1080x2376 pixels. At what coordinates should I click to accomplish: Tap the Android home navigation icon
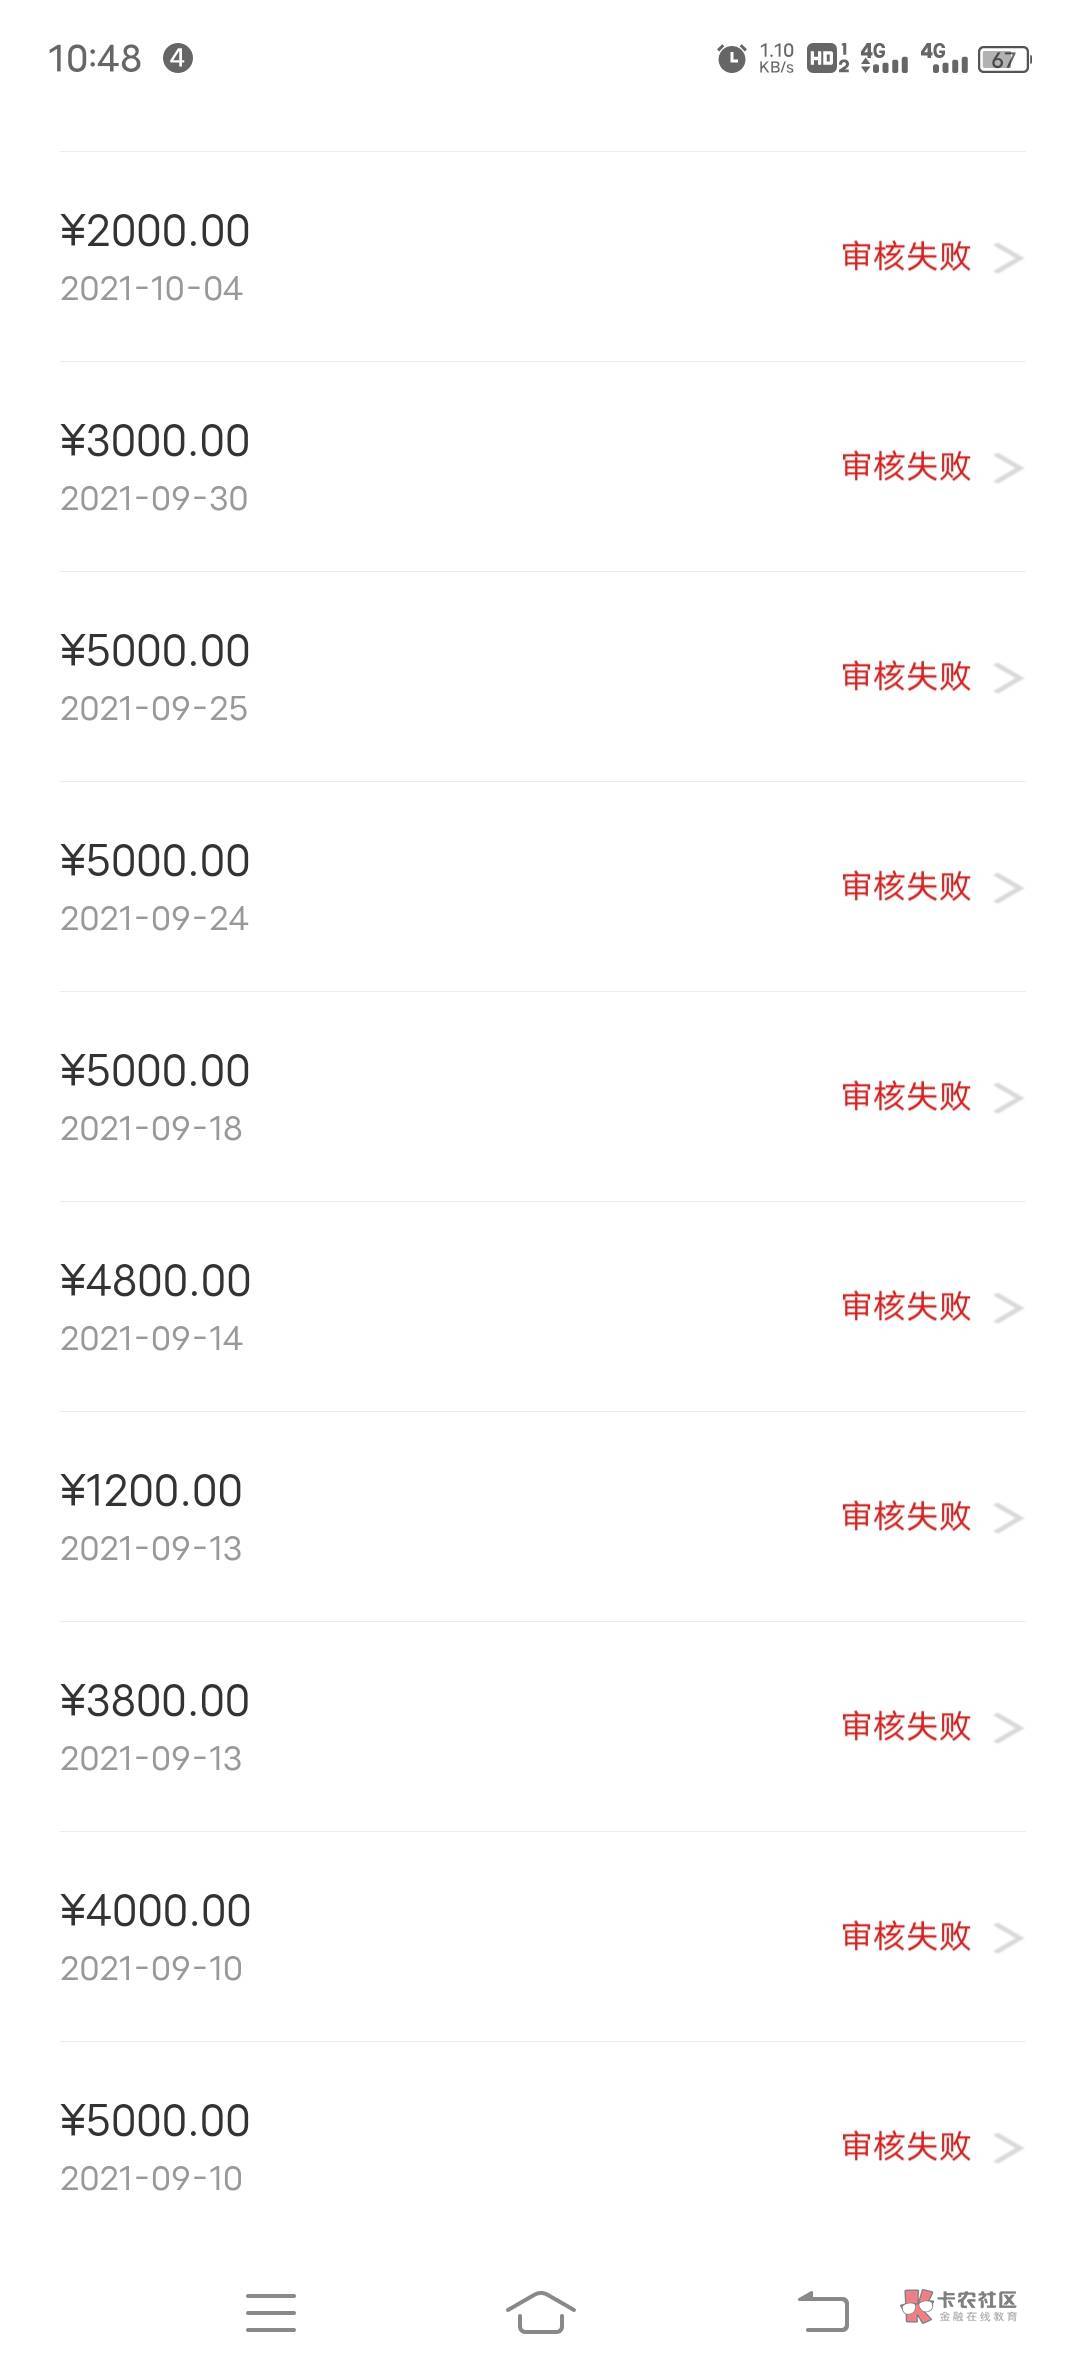(540, 2312)
